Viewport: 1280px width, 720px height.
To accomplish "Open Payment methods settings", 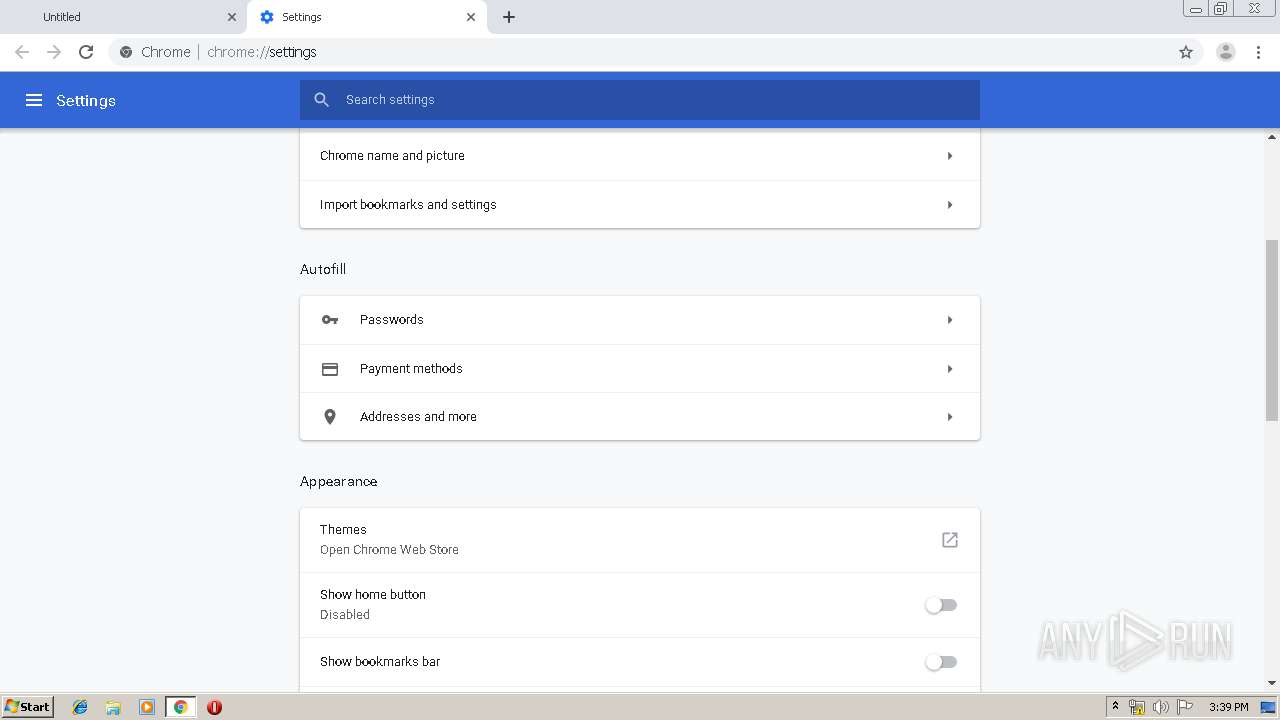I will 640,369.
